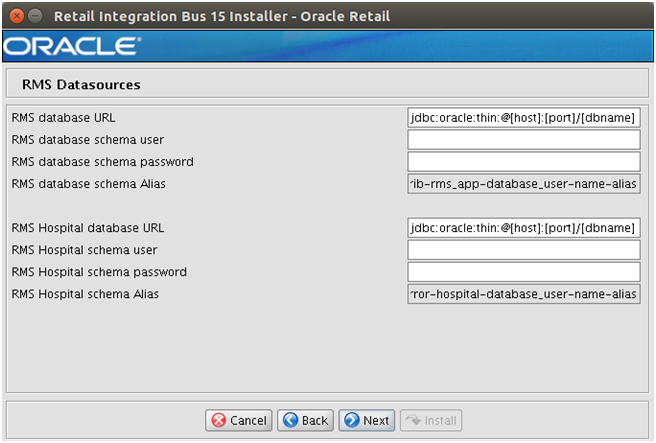Go Back to the previous installer step

pyautogui.click(x=305, y=420)
